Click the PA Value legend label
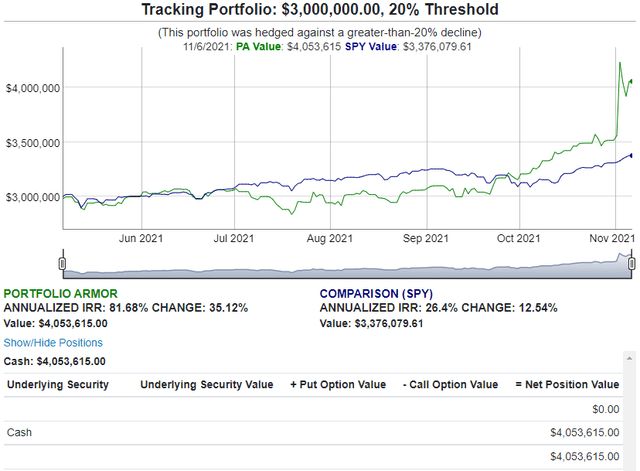Image resolution: width=640 pixels, height=471 pixels. pos(258,47)
